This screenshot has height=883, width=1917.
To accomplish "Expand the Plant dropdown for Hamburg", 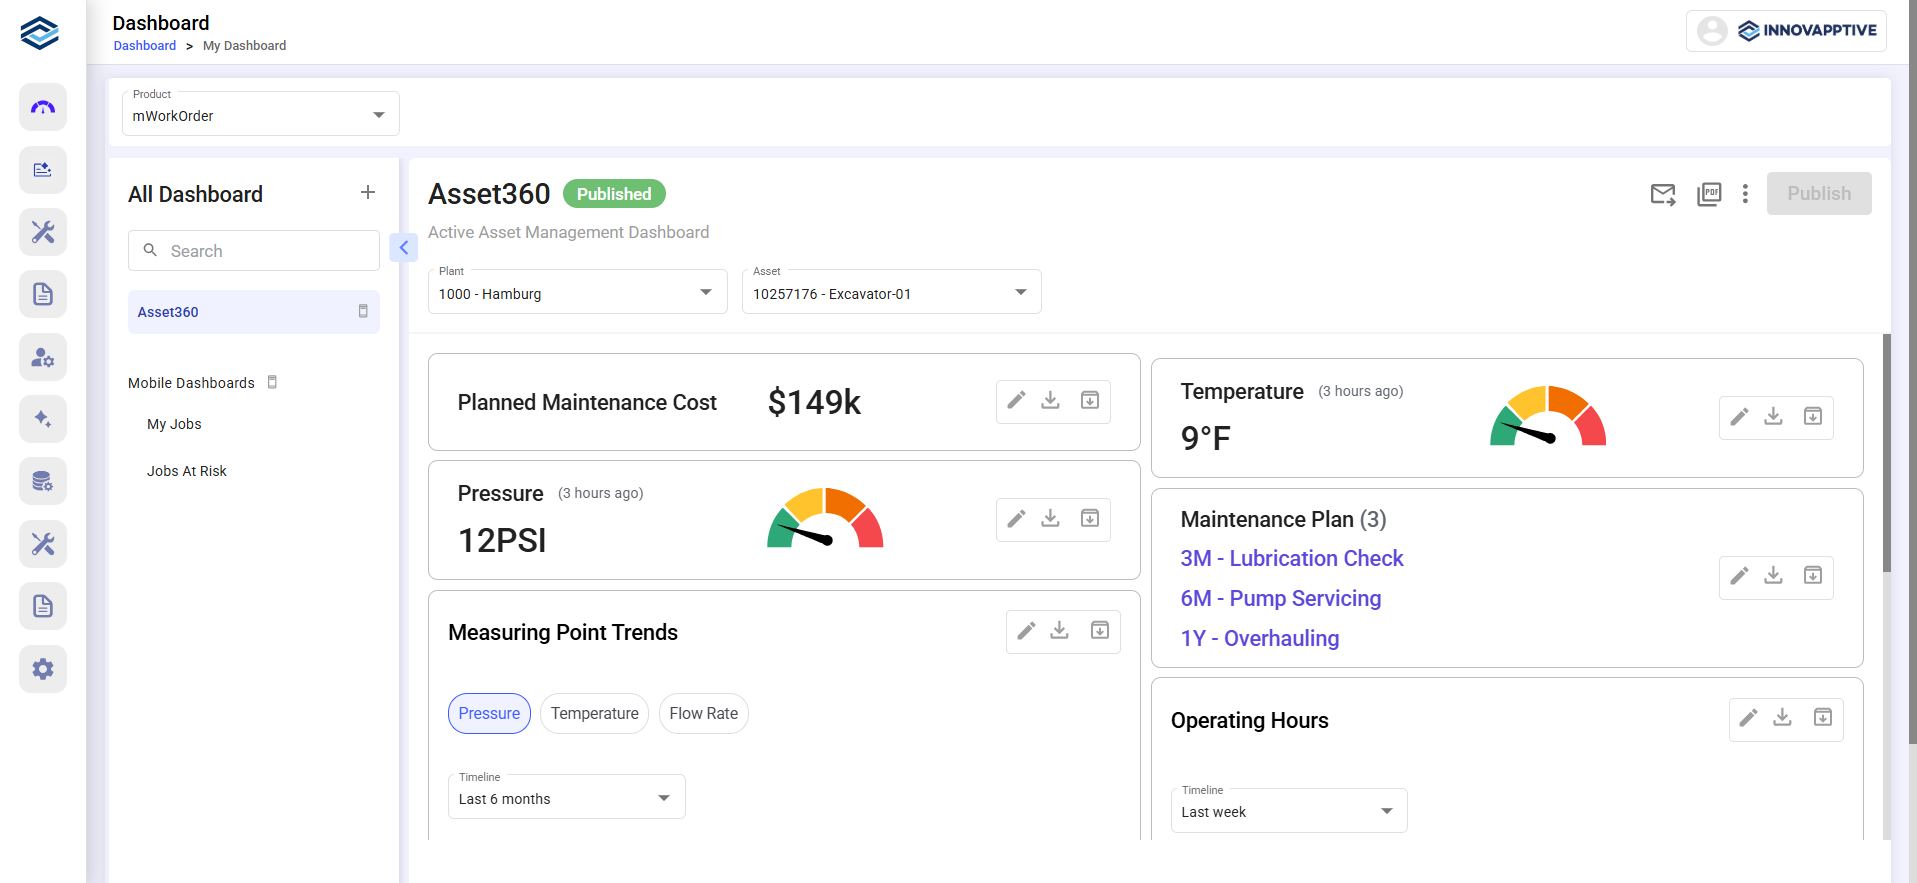I will [577, 293].
